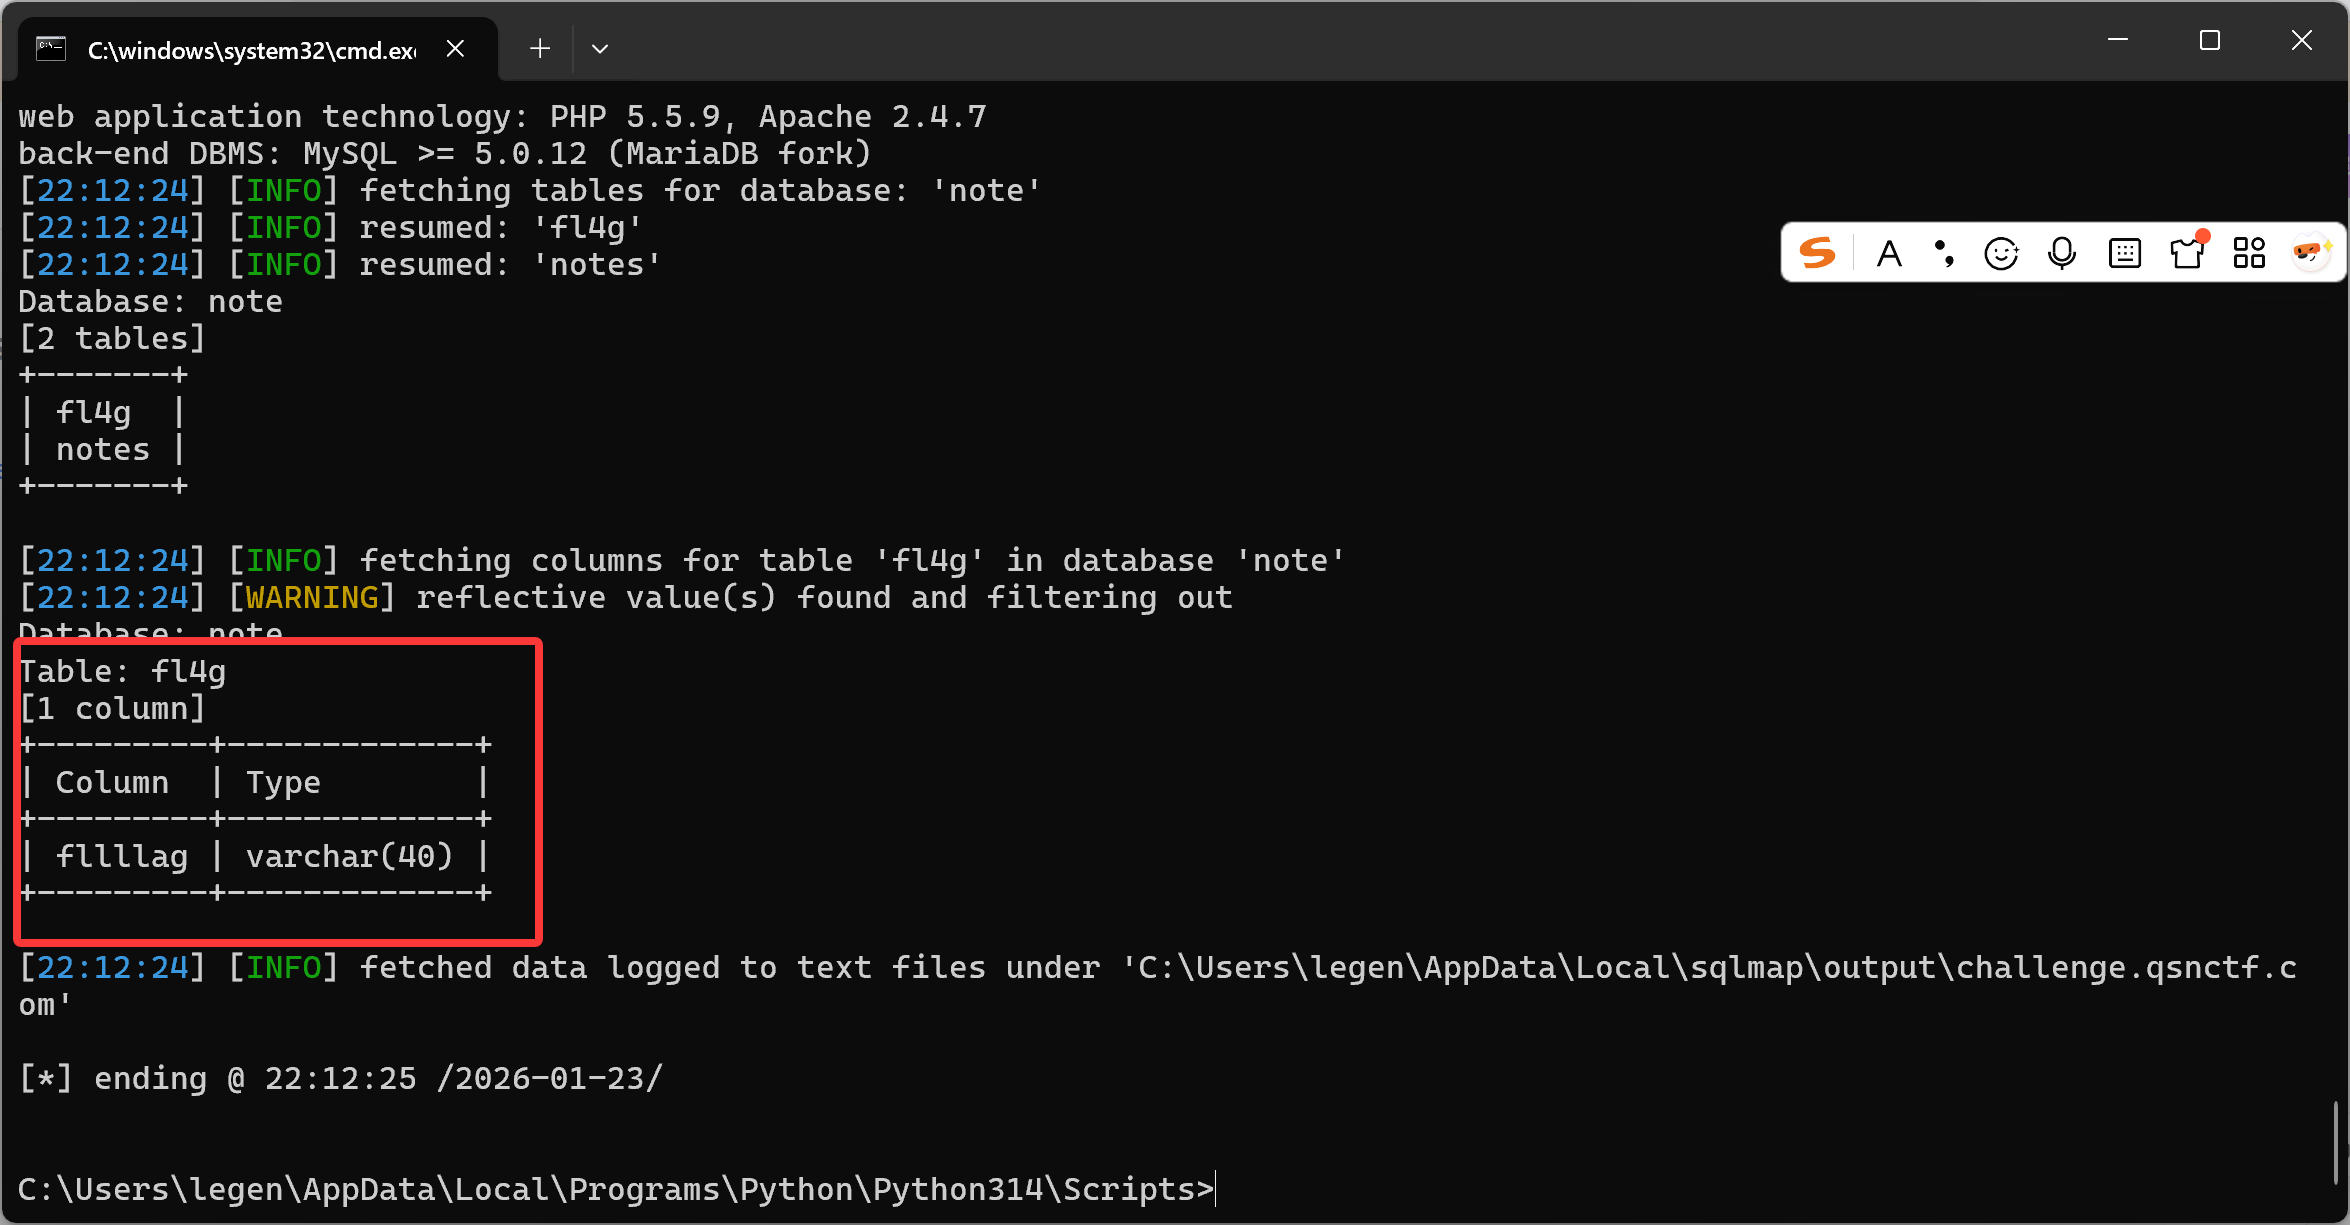This screenshot has width=2350, height=1225.
Task: Open the Sogou toolbox grid icon
Action: [x=2249, y=254]
